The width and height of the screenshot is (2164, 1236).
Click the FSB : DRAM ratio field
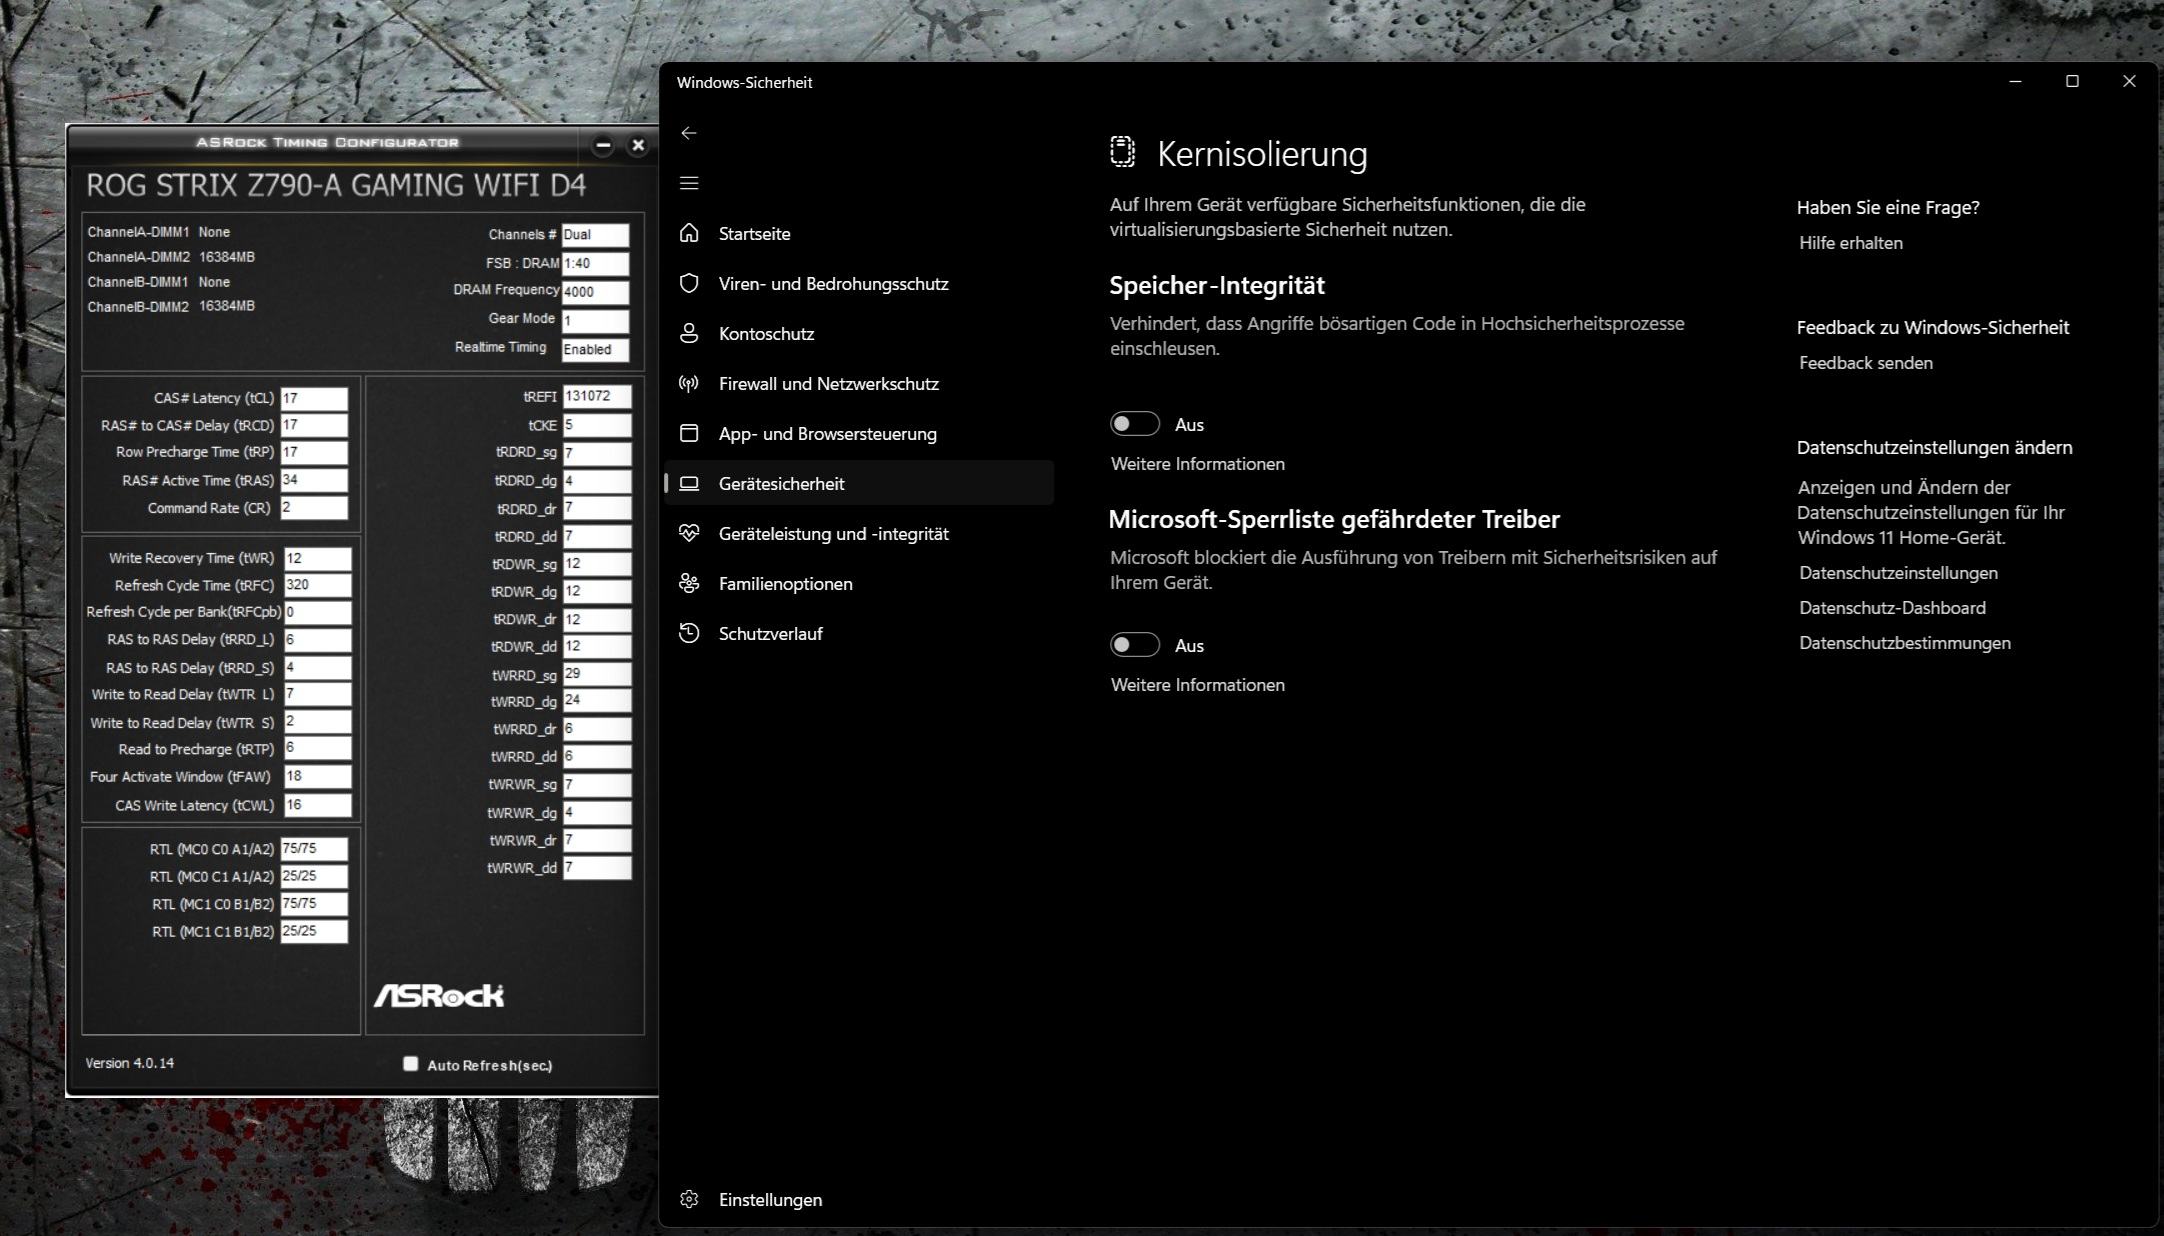(595, 264)
